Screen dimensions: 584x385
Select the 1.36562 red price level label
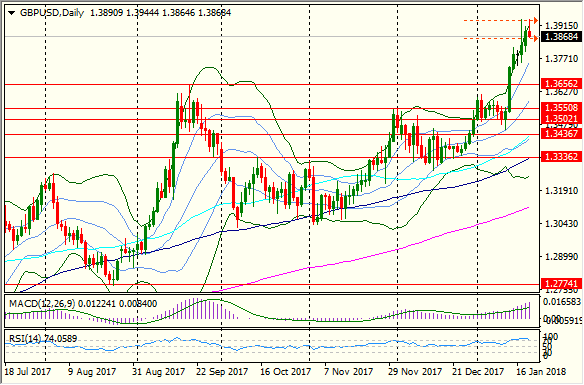(x=561, y=84)
